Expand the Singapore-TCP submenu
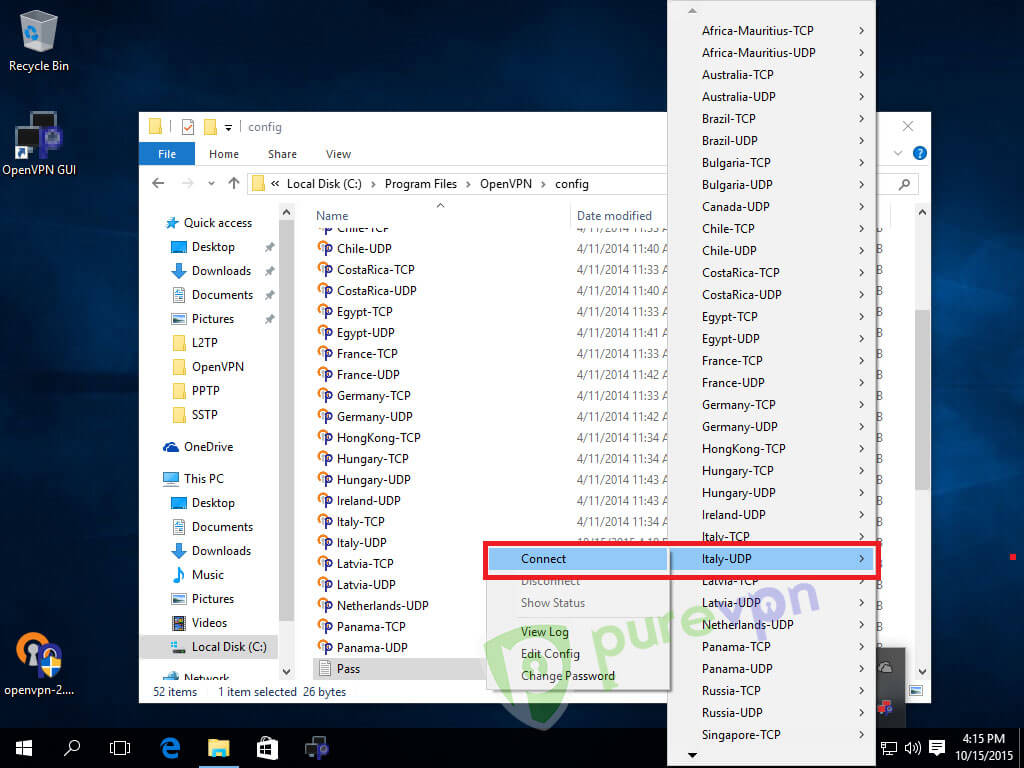Image resolution: width=1024 pixels, height=768 pixels. pyautogui.click(x=773, y=735)
